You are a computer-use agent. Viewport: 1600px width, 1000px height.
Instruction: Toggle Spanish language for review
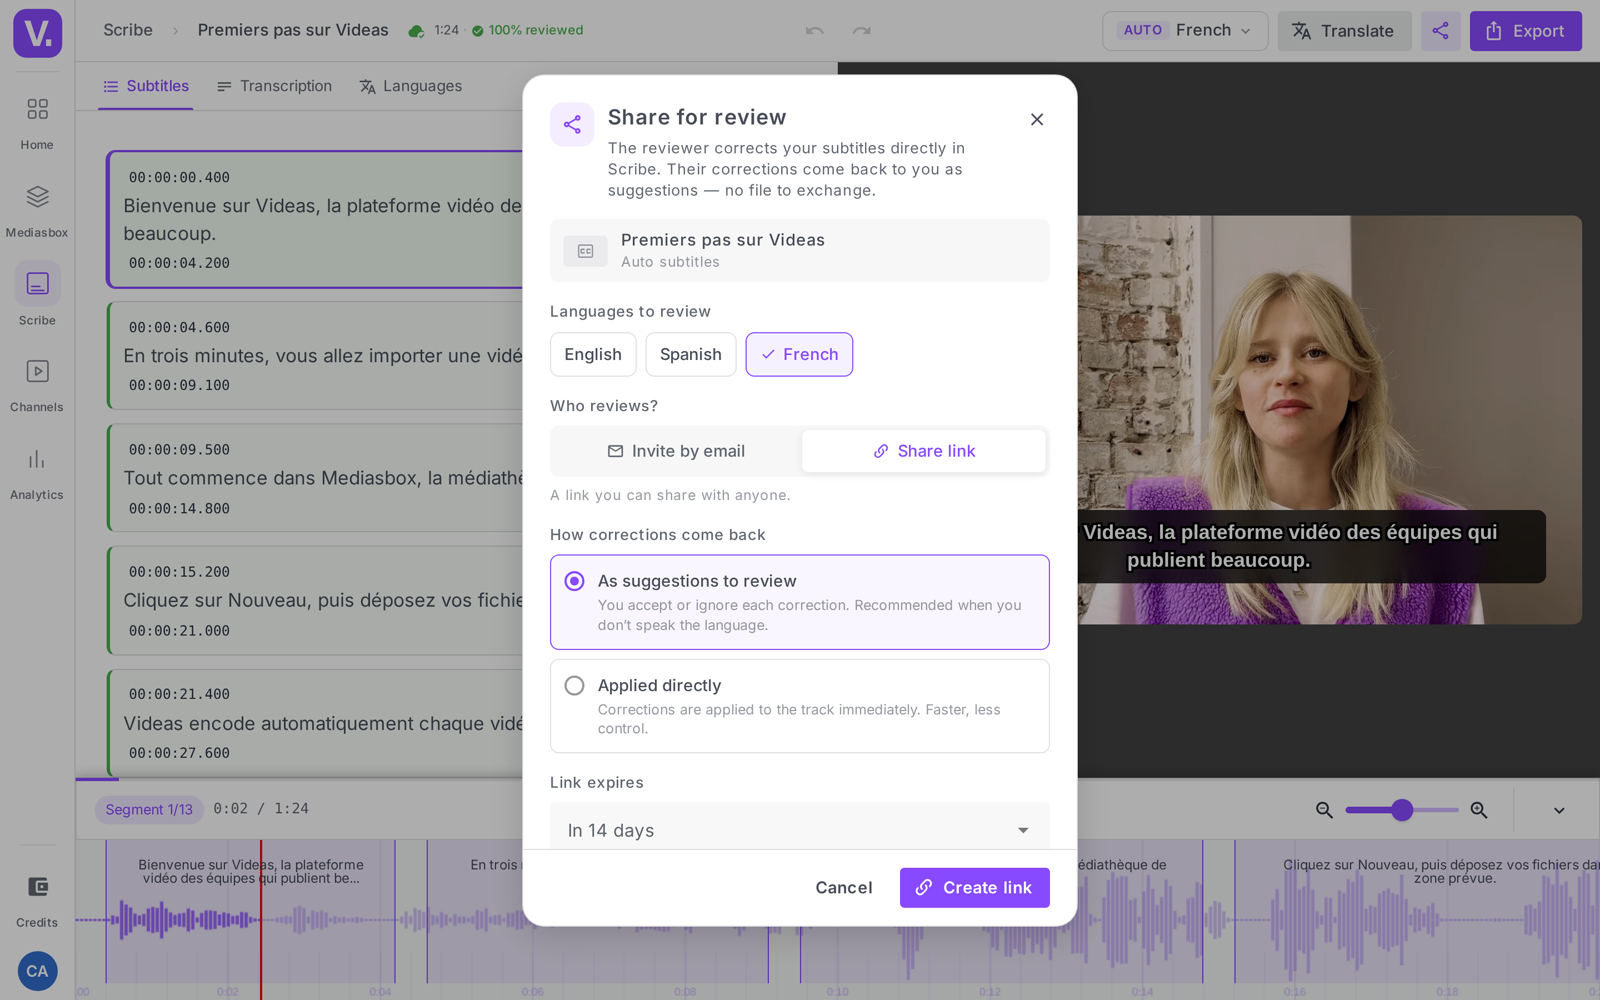click(691, 354)
